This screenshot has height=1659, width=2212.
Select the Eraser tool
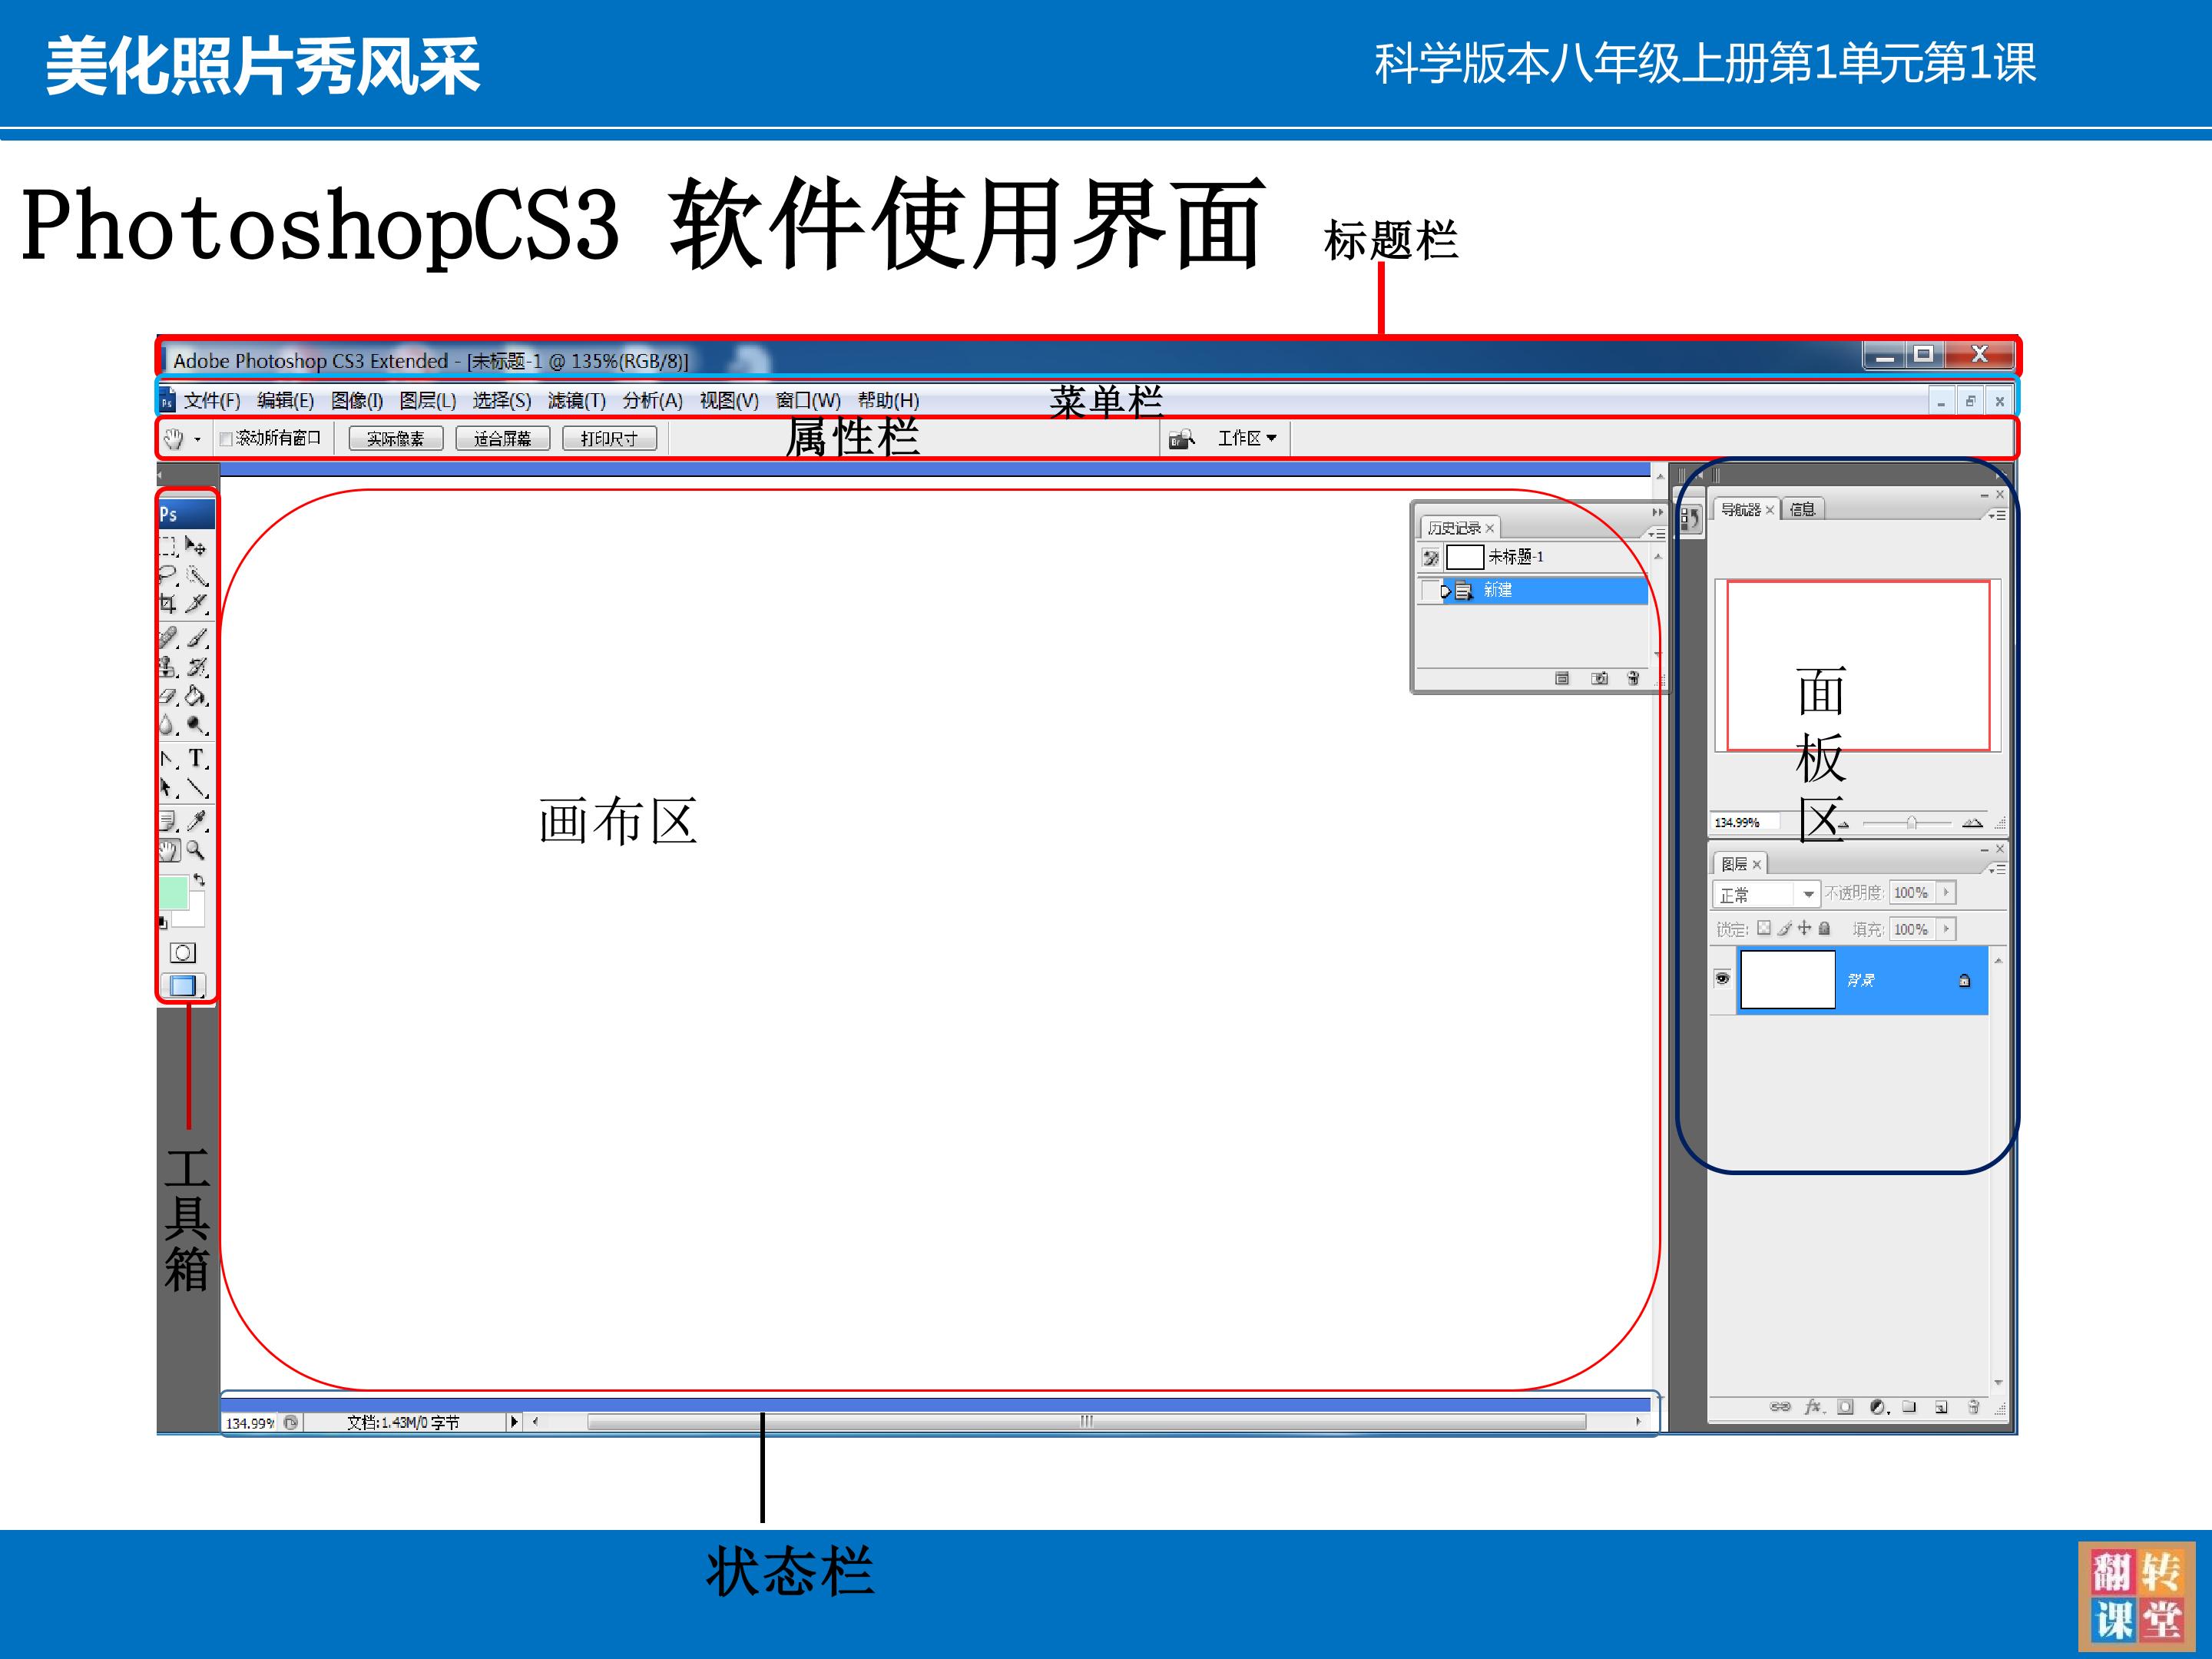168,696
